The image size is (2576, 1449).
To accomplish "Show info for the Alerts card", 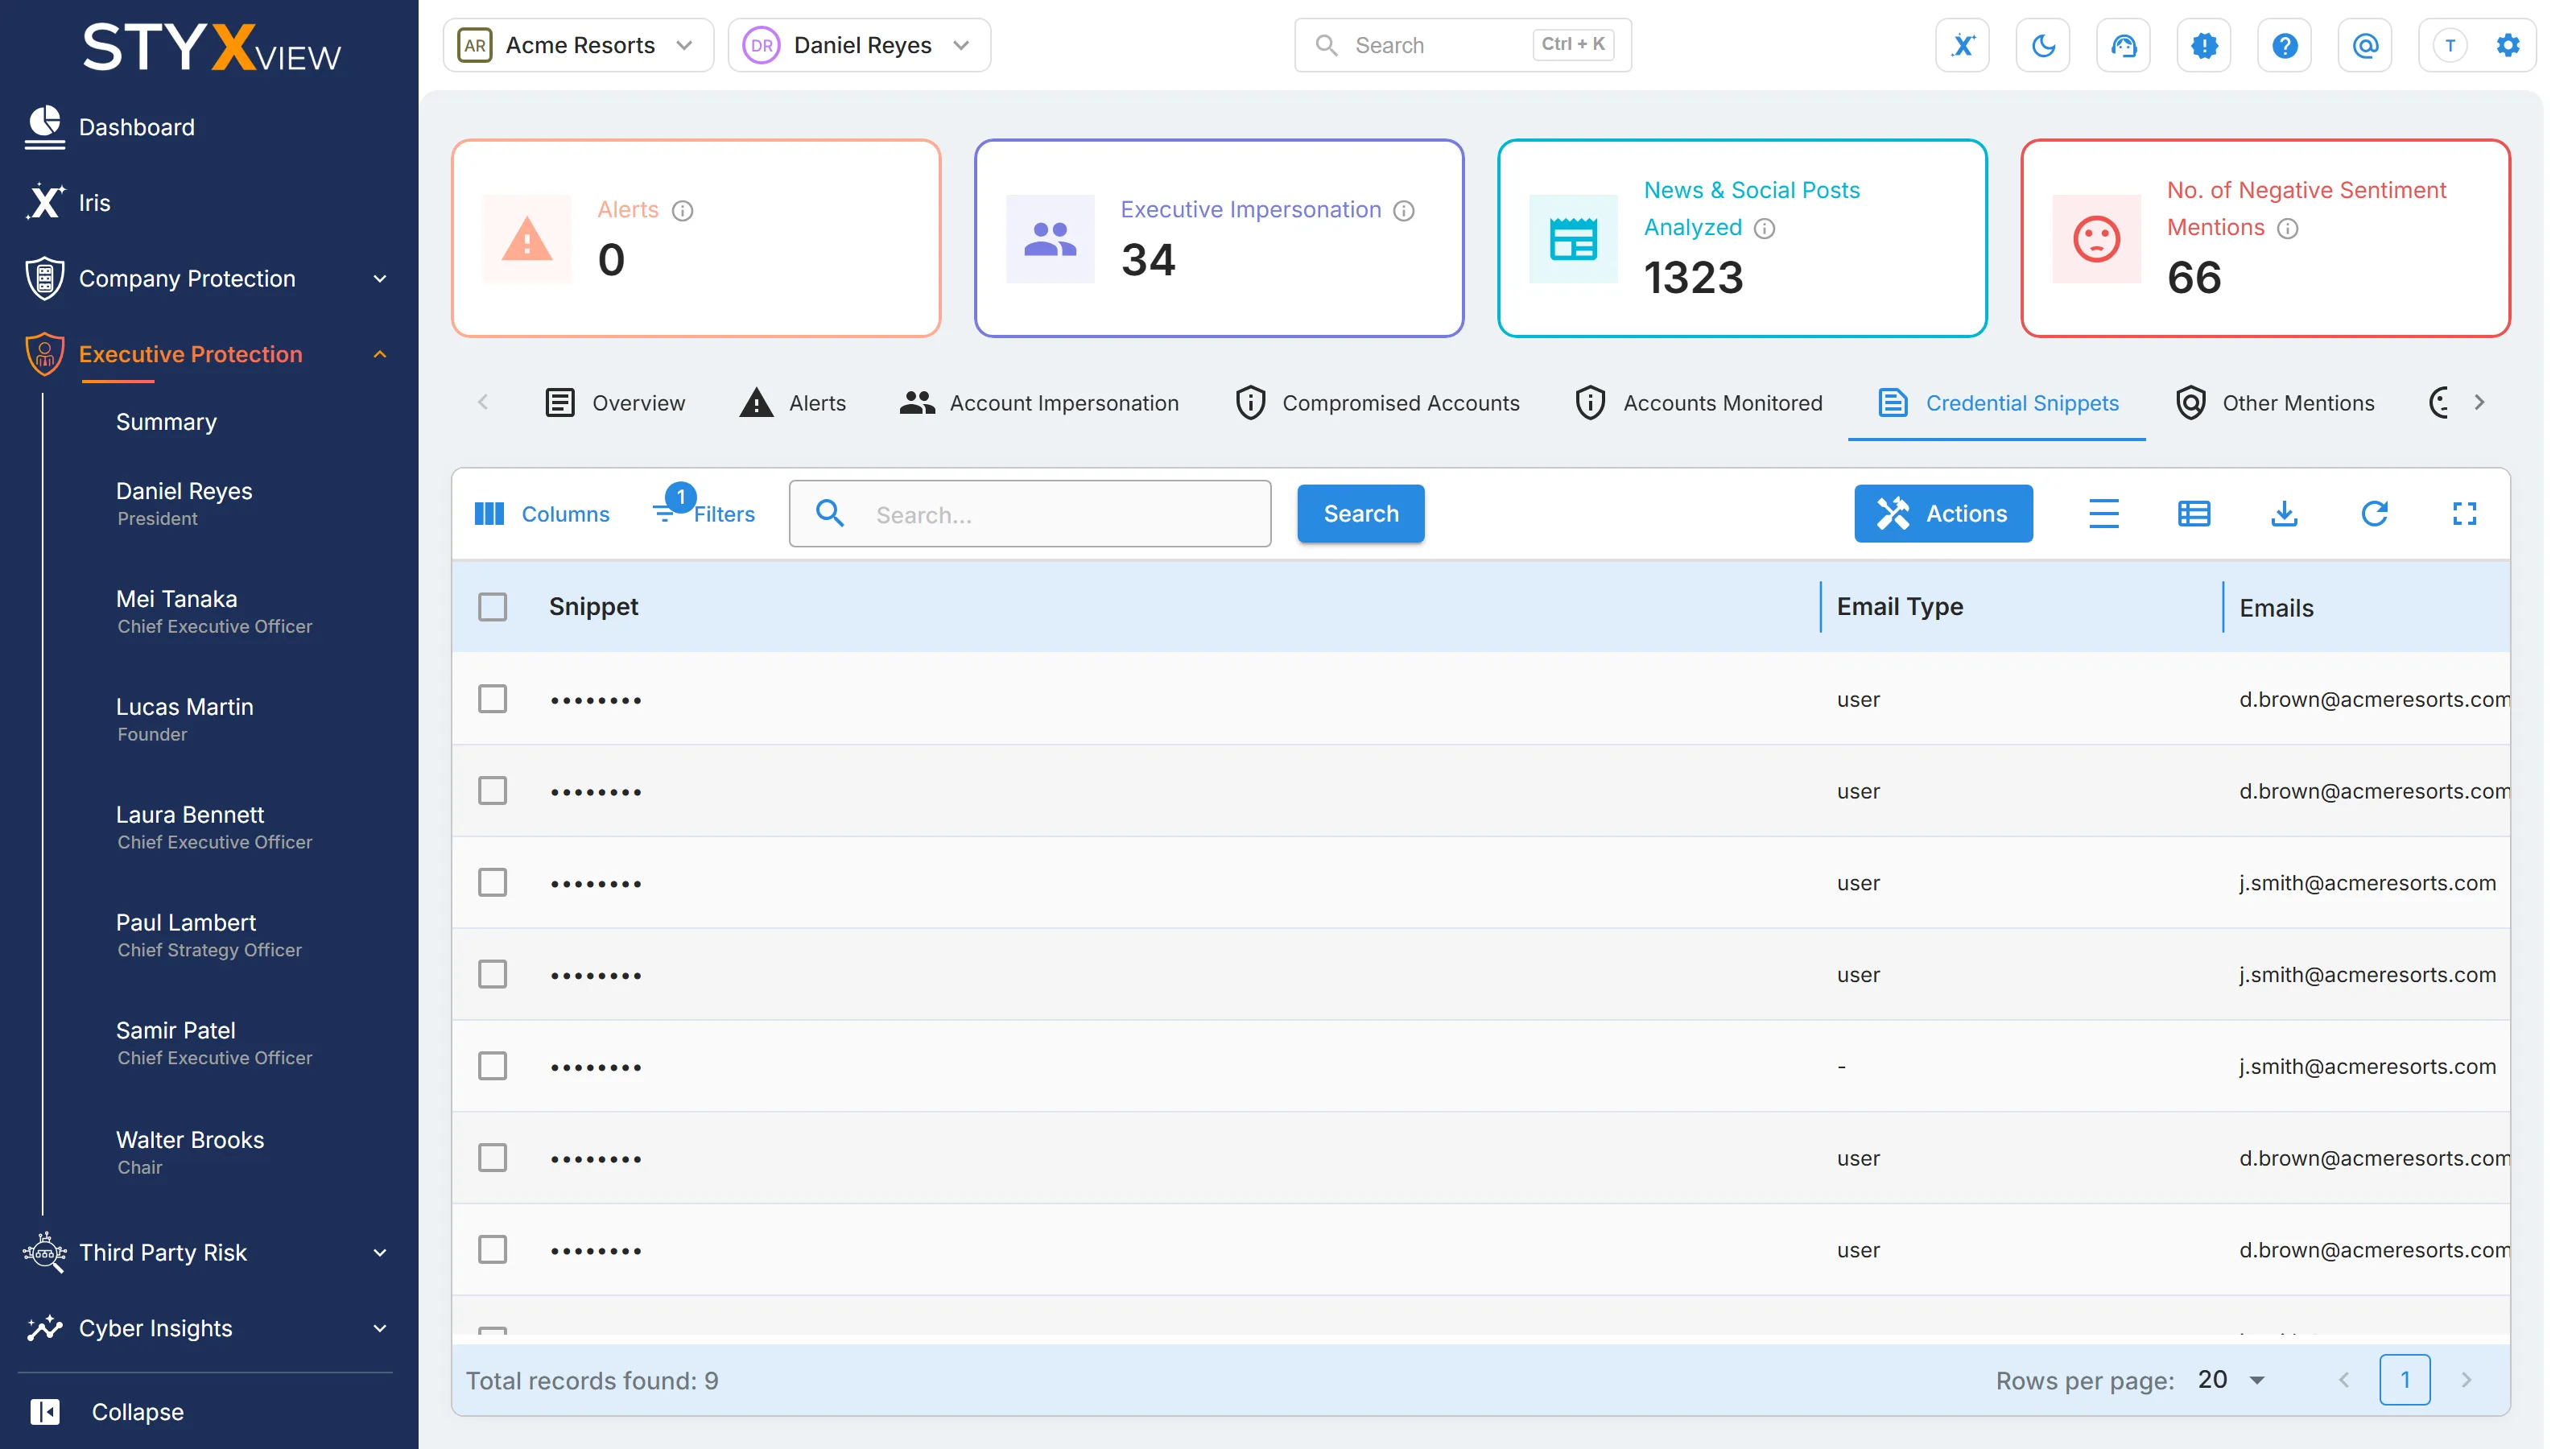I will (682, 210).
